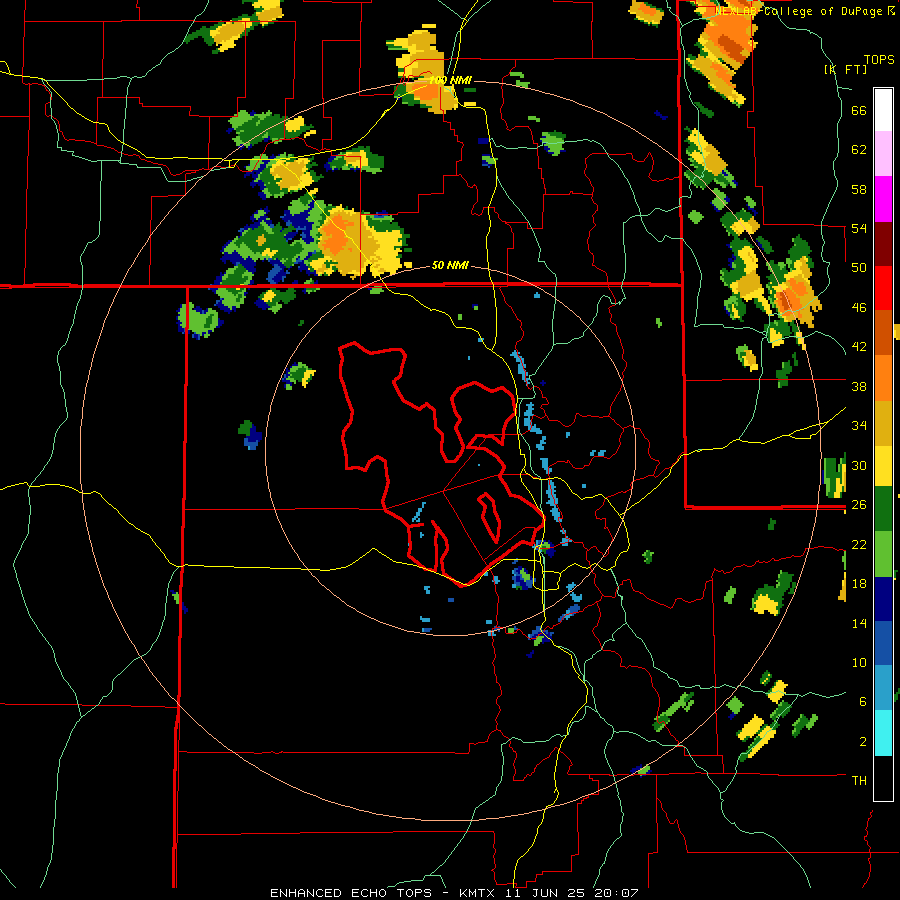This screenshot has height=900, width=900.
Task: Click the 34 legend value
Action: [x=859, y=426]
